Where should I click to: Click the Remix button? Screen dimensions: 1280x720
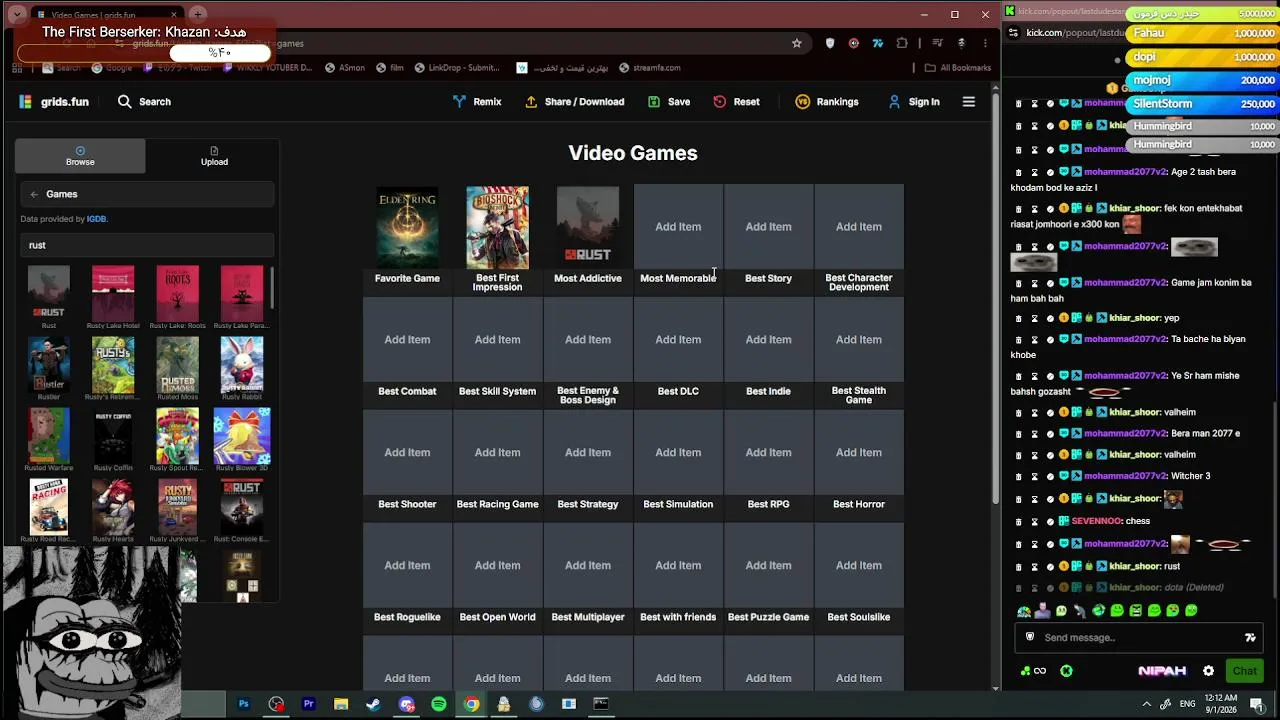click(x=477, y=101)
